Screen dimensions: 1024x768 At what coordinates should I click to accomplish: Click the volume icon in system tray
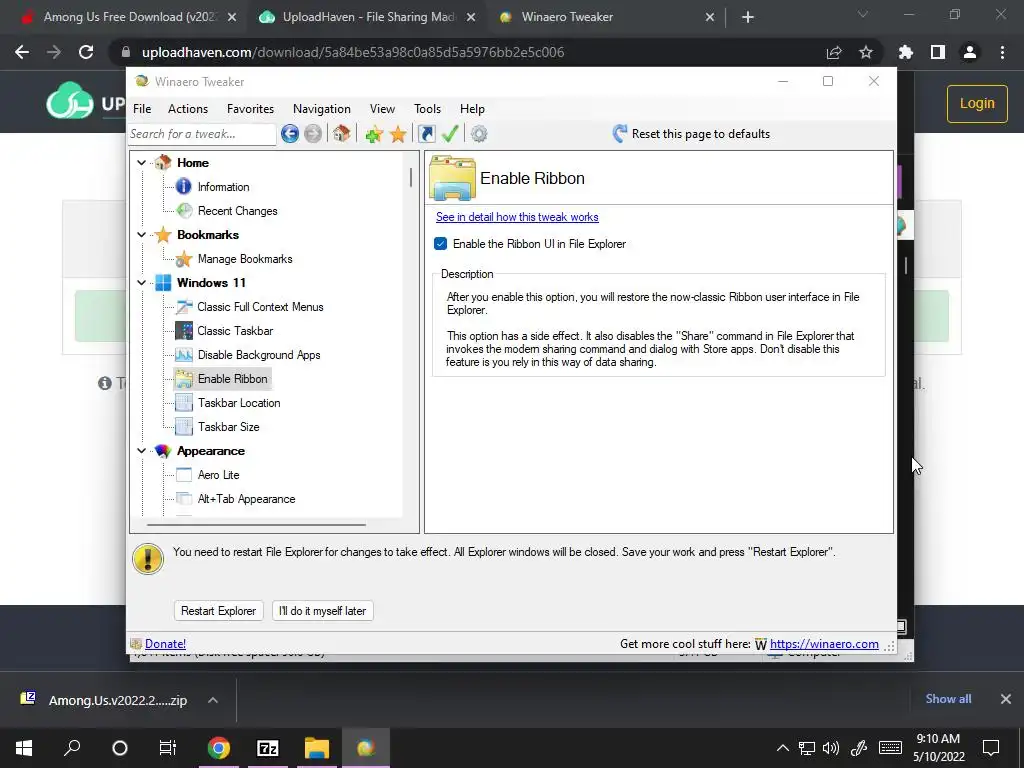[831, 748]
